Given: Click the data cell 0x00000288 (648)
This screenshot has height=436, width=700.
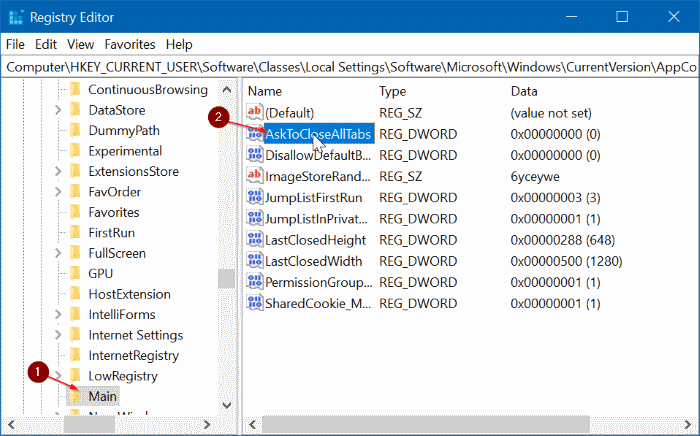Looking at the screenshot, I should (x=562, y=240).
